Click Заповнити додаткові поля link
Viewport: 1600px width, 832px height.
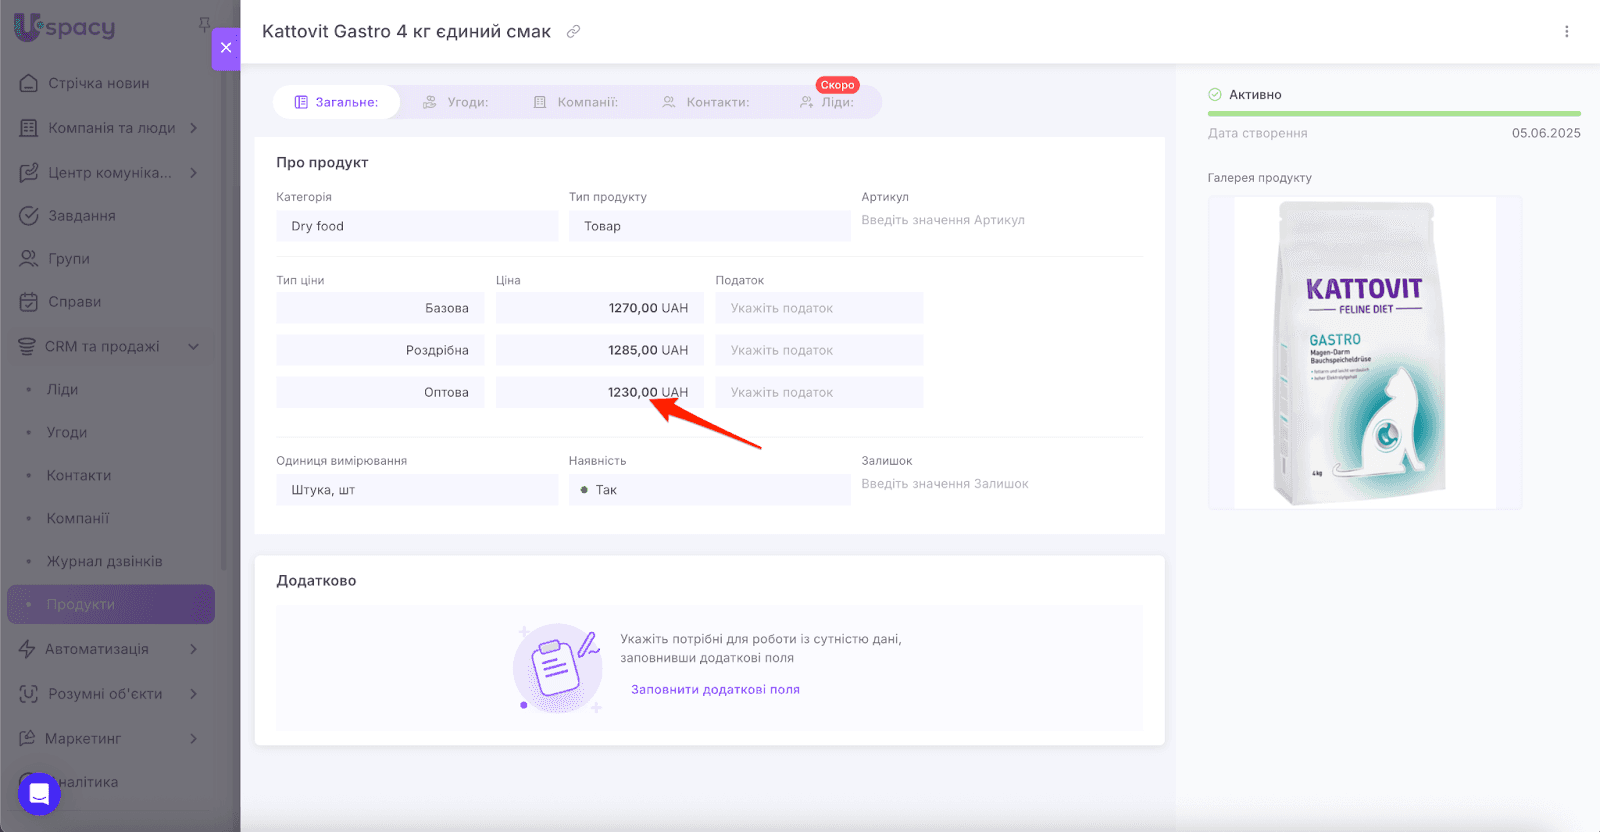click(x=715, y=690)
